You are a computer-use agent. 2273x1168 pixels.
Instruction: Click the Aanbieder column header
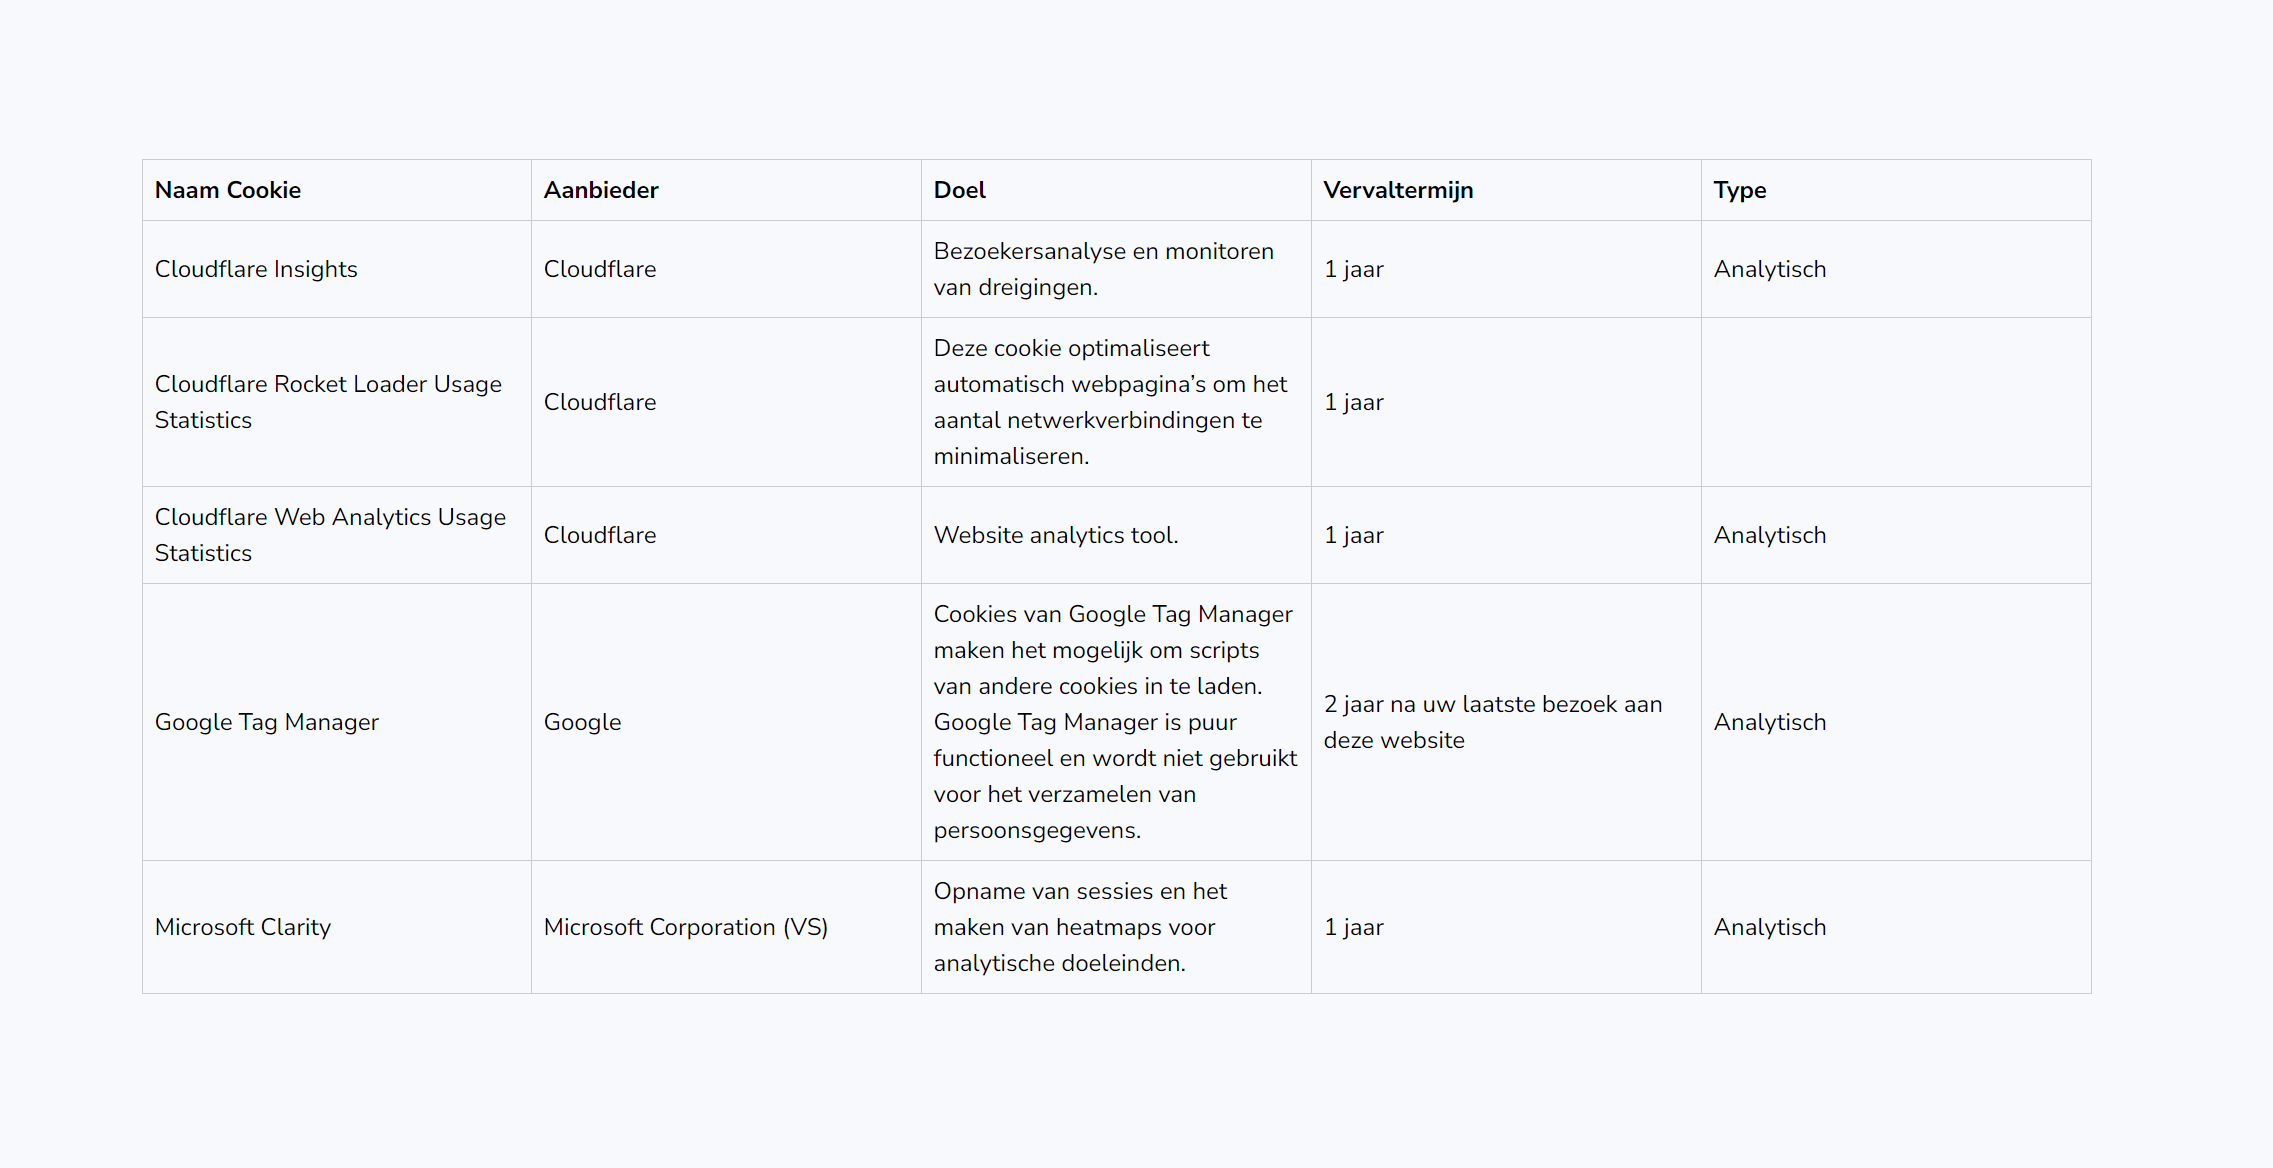click(726, 190)
